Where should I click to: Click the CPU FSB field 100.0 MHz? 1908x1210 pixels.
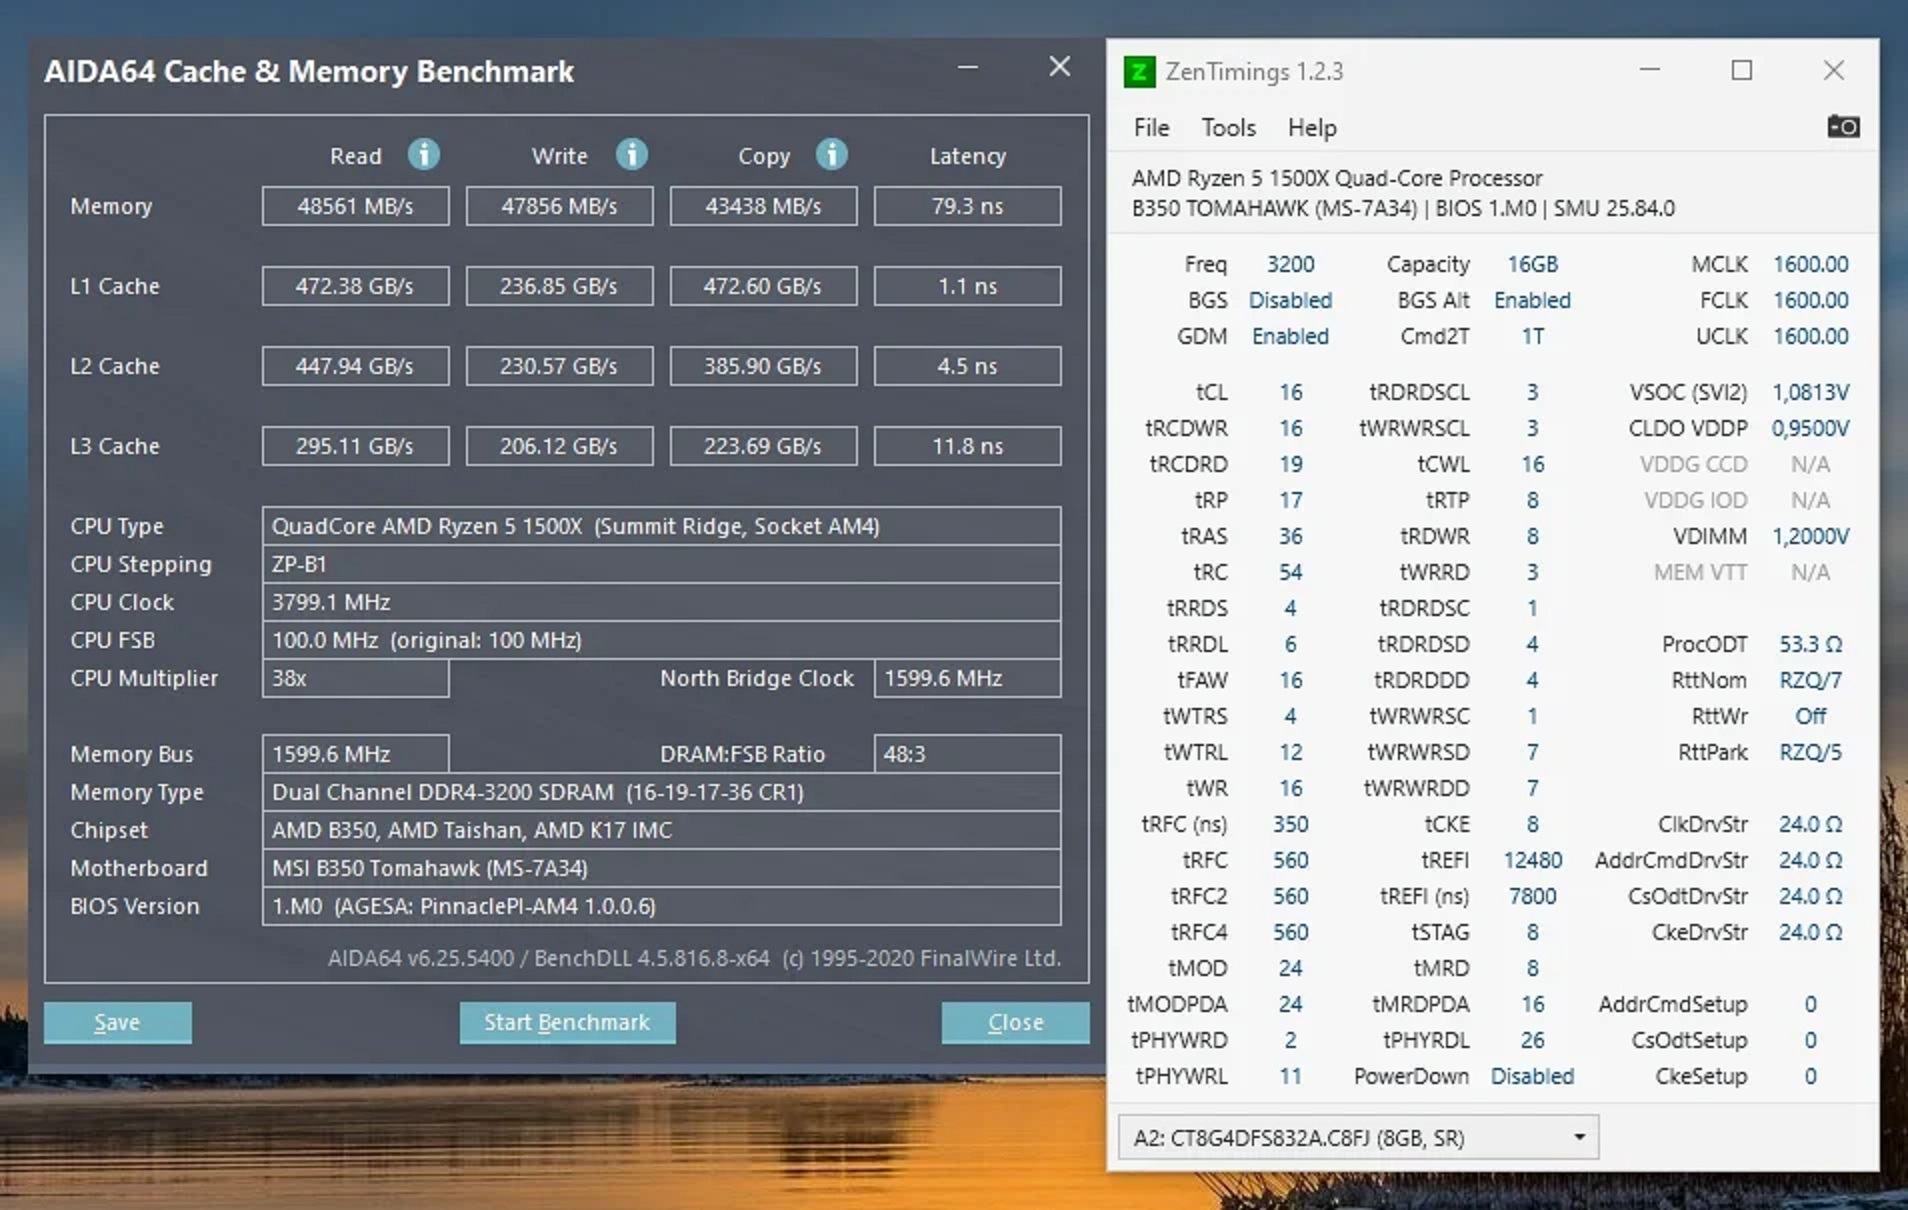click(661, 640)
